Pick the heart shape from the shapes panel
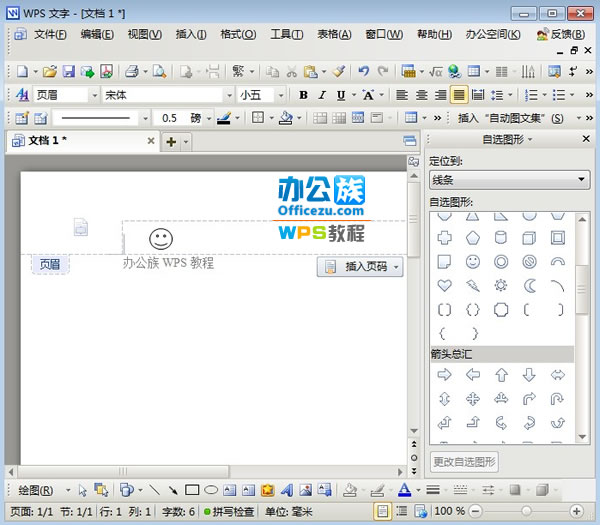Image resolution: width=600 pixels, height=525 pixels. [444, 286]
